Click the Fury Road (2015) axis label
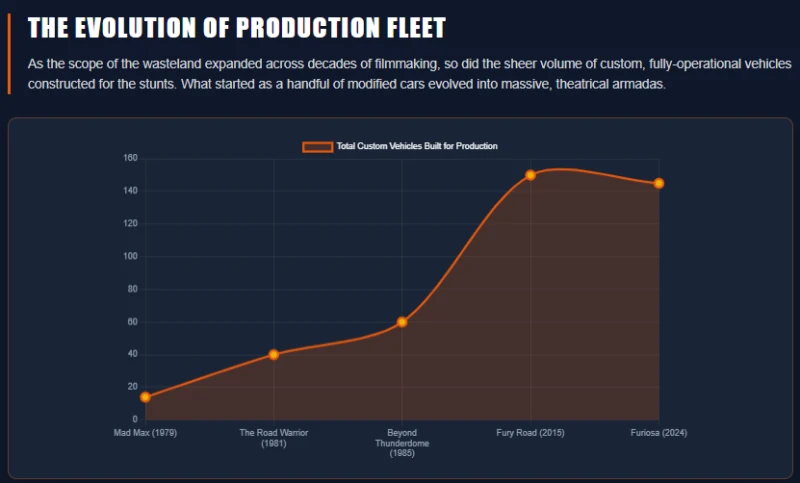The height and width of the screenshot is (483, 800). click(x=531, y=433)
